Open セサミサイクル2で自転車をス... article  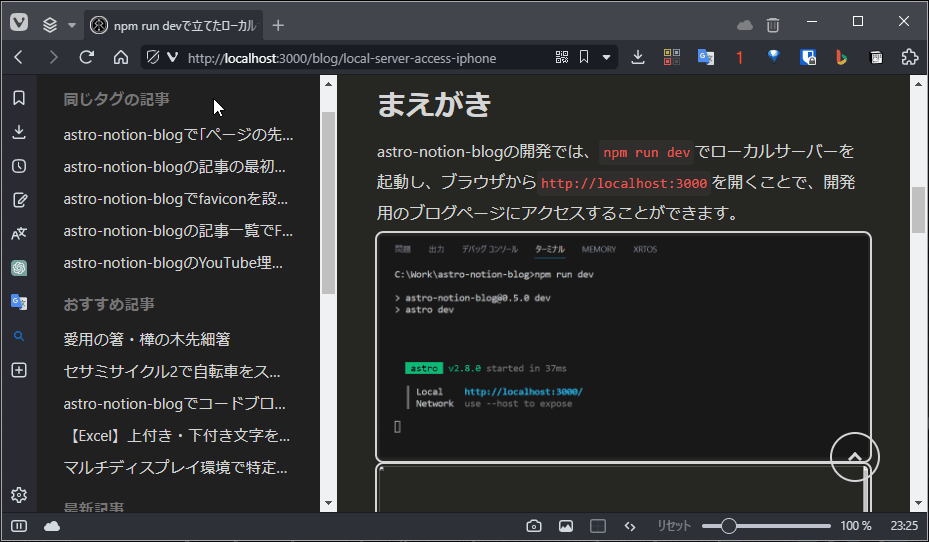click(x=172, y=371)
